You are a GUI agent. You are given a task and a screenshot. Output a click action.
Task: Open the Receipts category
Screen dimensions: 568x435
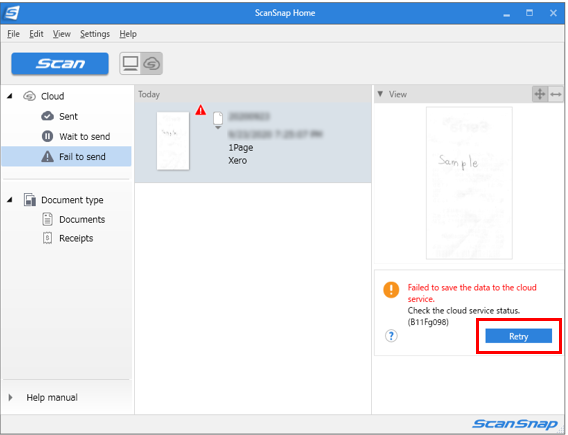coord(76,238)
